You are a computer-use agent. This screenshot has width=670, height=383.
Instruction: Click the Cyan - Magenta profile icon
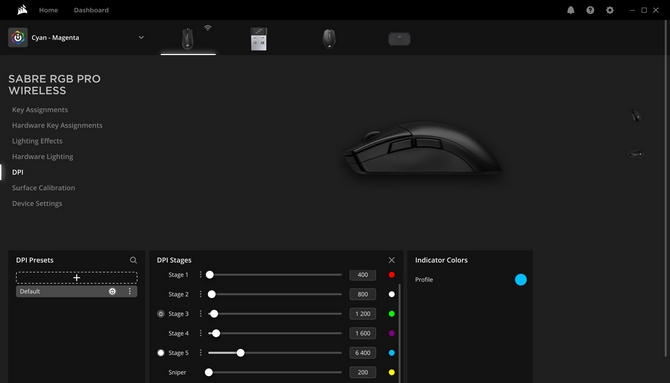pyautogui.click(x=18, y=38)
